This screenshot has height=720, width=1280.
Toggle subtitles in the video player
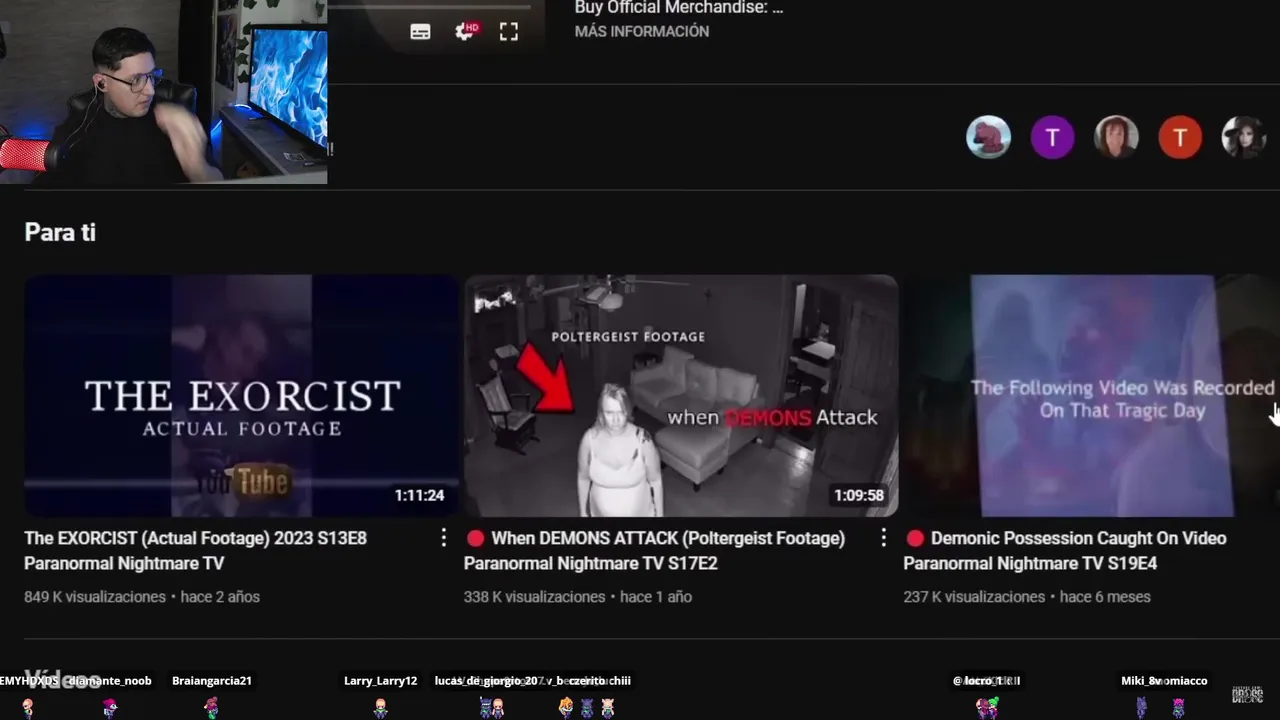420,32
